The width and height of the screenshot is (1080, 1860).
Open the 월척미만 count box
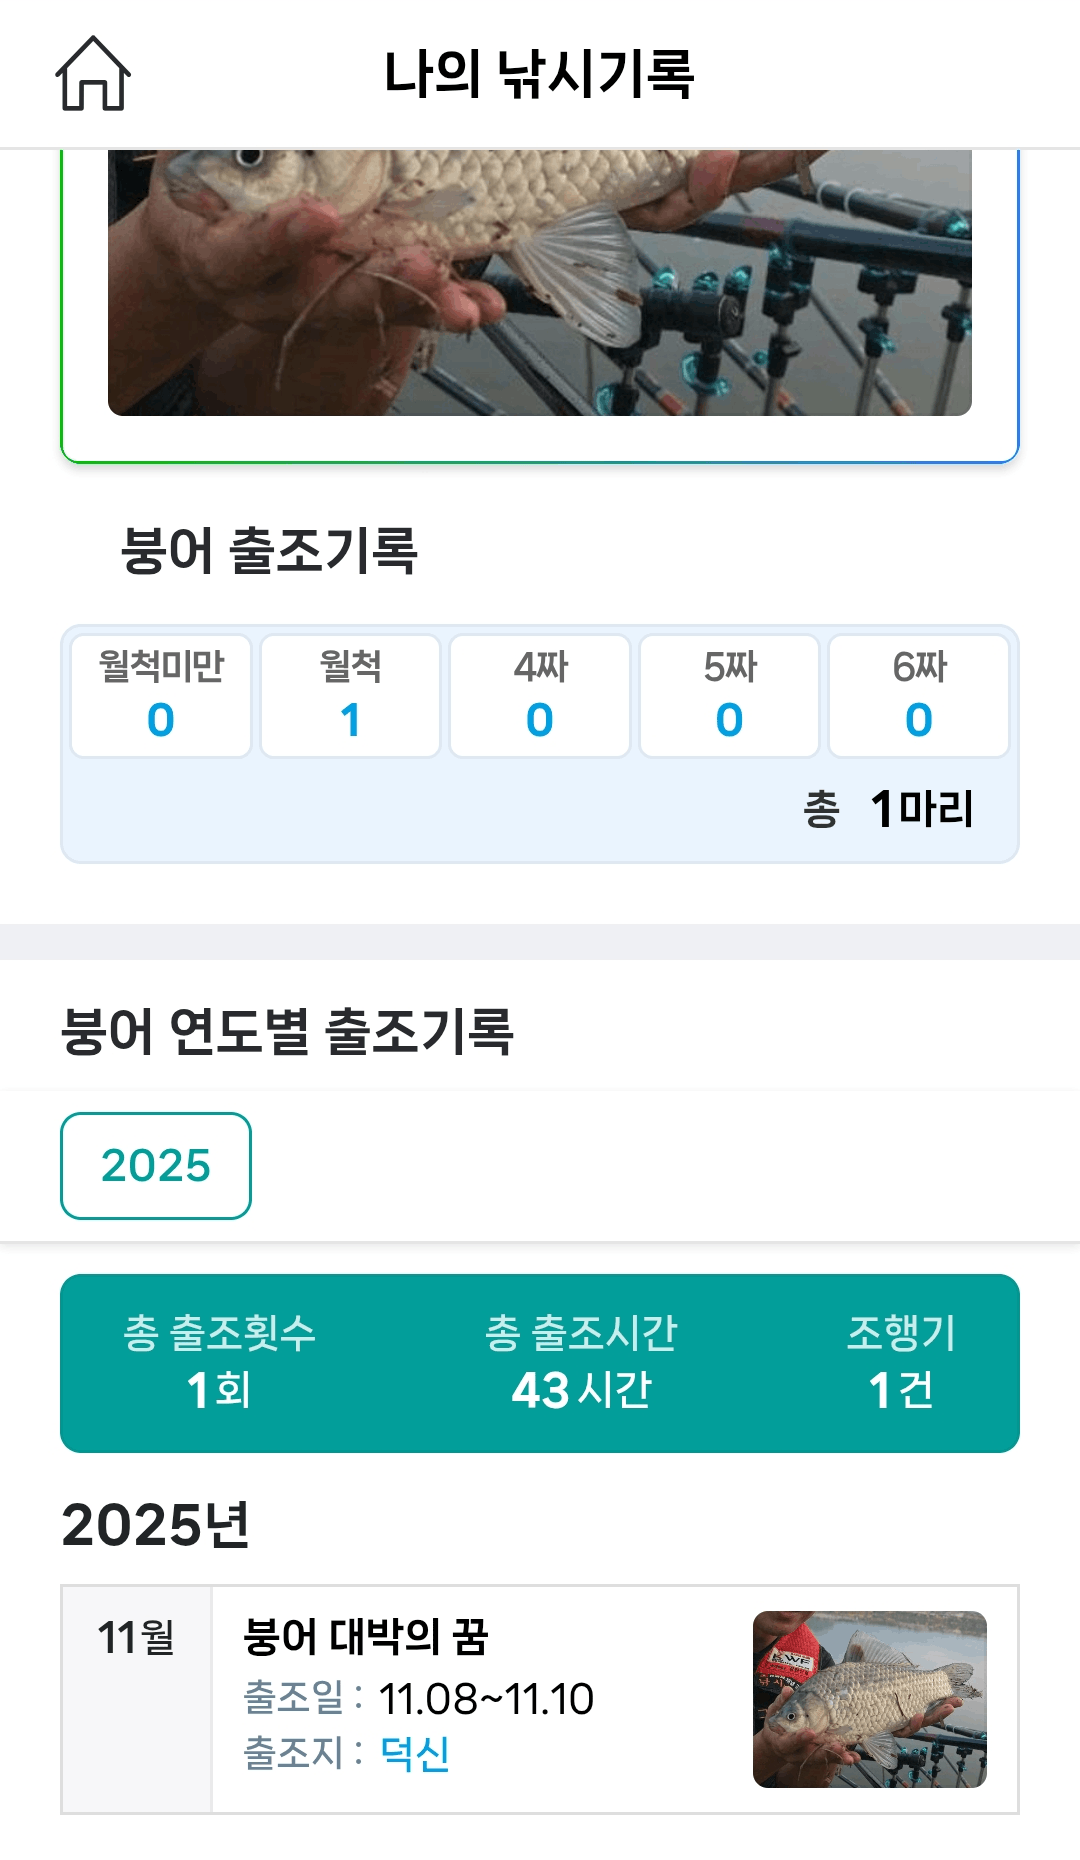(x=161, y=696)
